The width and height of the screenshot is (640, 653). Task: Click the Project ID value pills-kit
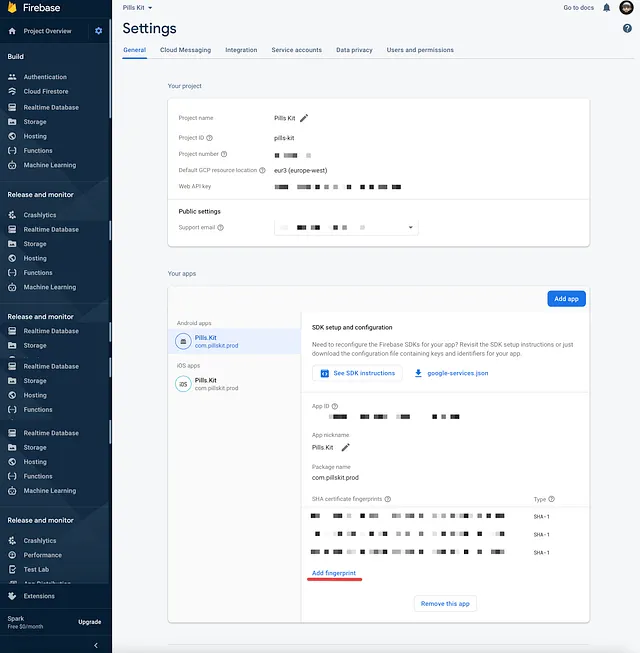tap(284, 138)
